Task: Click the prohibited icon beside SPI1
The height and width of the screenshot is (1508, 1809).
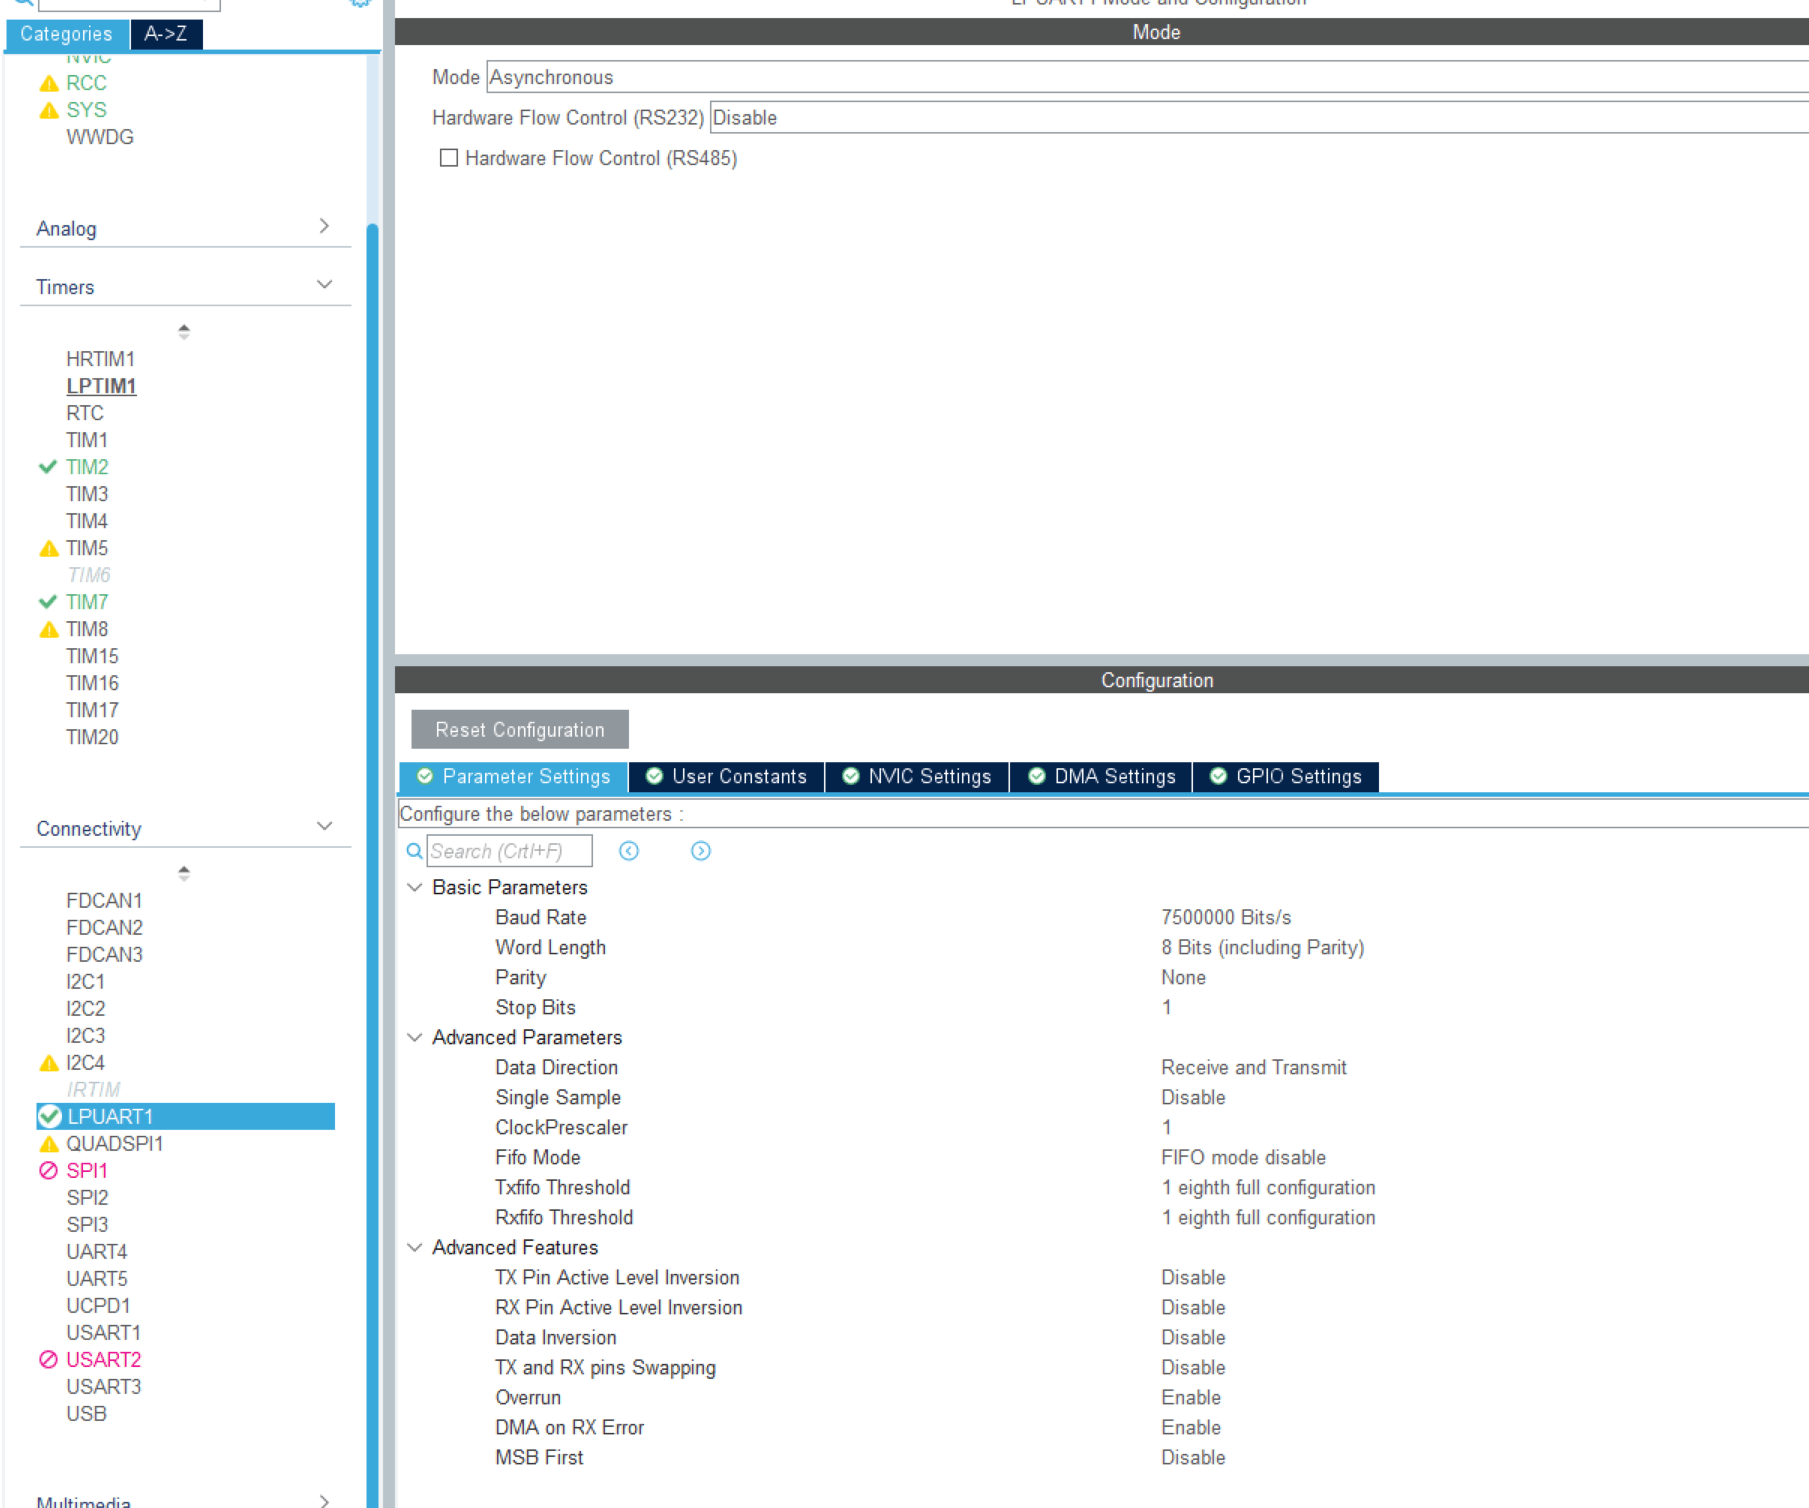Action: 48,1171
